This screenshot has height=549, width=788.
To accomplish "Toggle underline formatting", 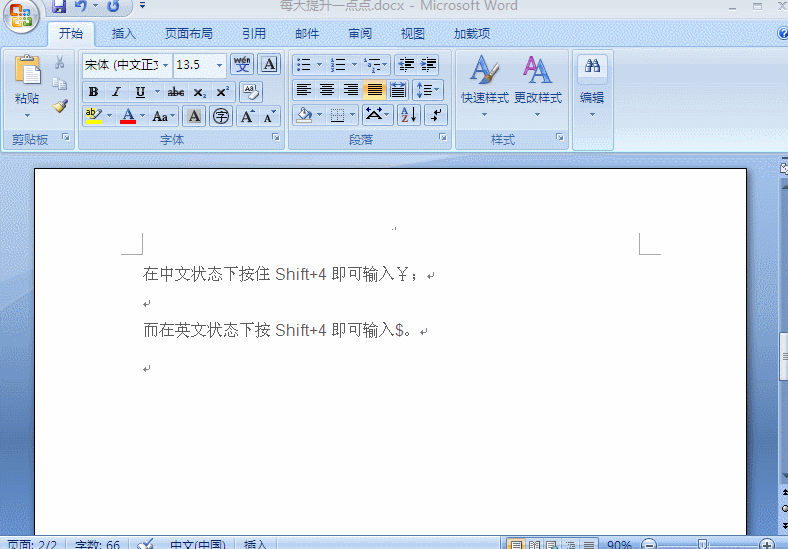I will 140,92.
